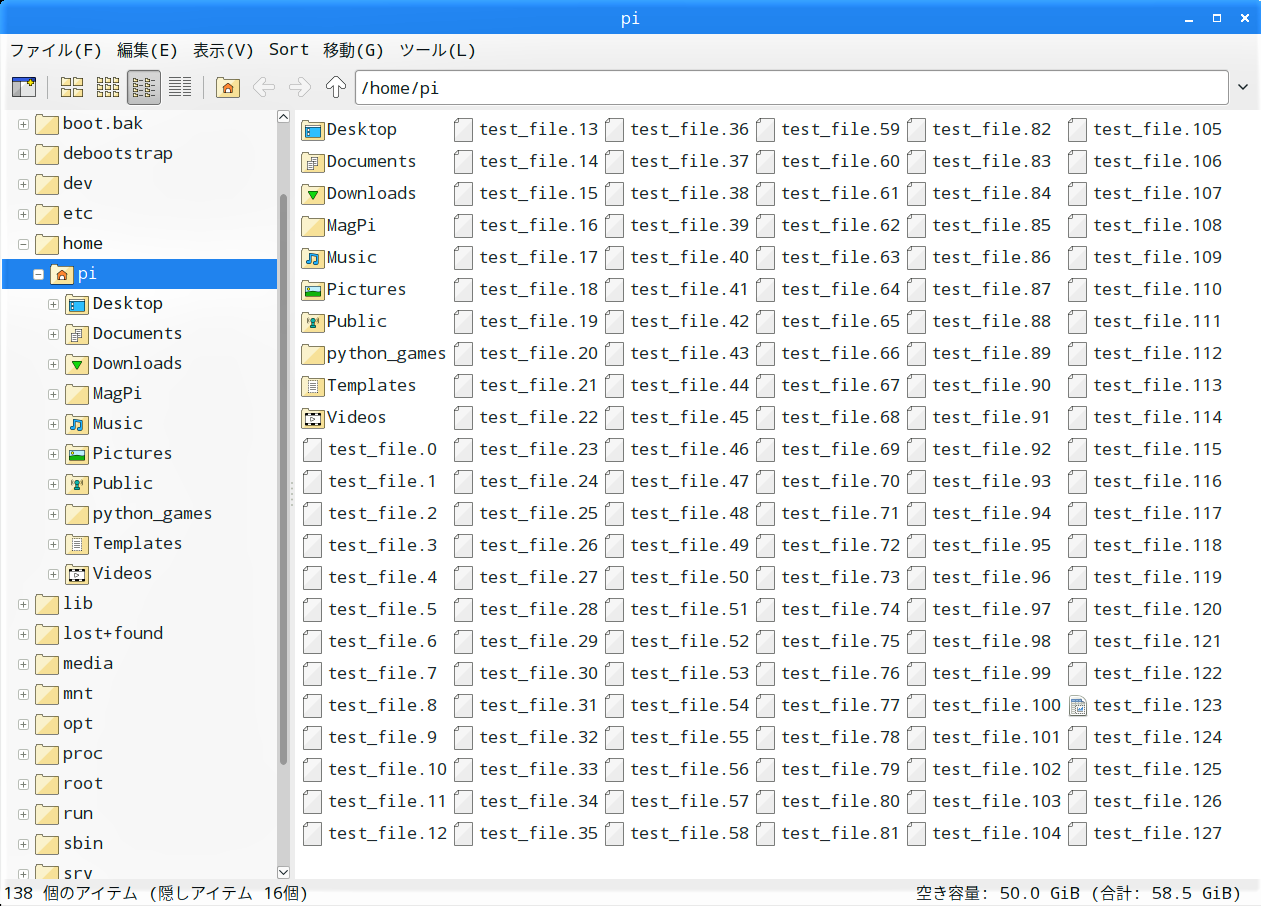Switch to thumbnail view mode
This screenshot has width=1261, height=906.
(108, 88)
